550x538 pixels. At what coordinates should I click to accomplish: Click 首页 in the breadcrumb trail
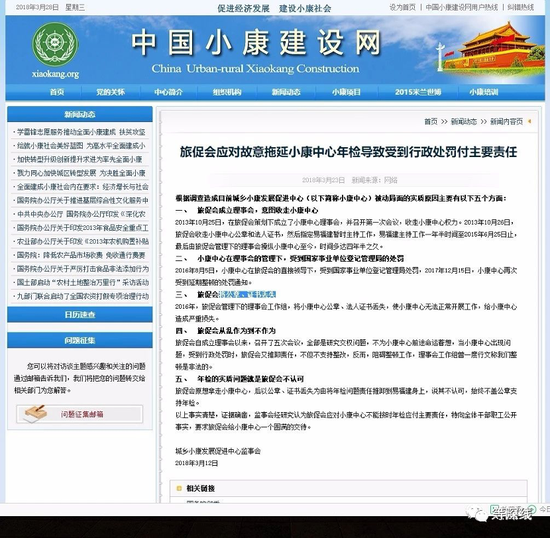pyautogui.click(x=431, y=121)
